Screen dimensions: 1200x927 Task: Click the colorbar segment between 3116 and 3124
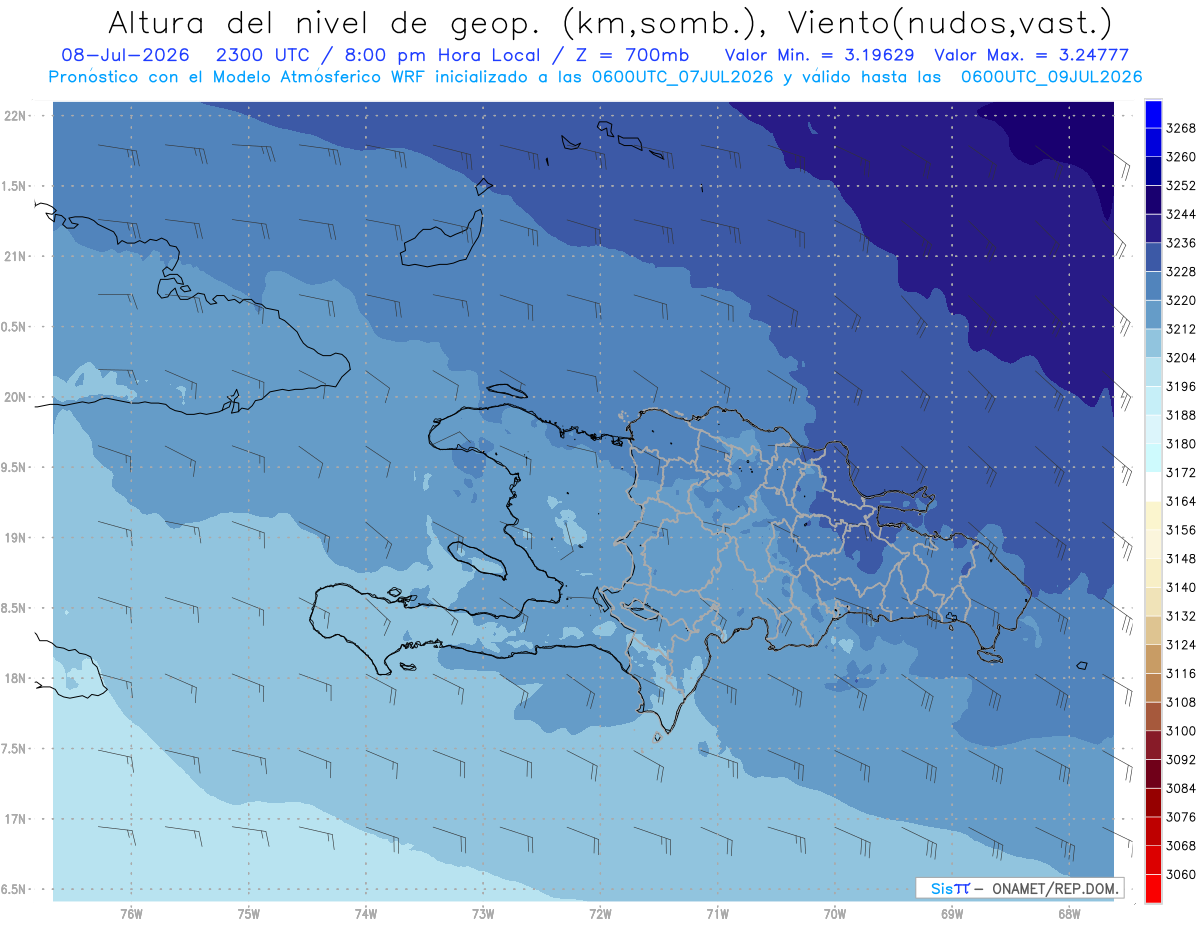coord(1152,659)
